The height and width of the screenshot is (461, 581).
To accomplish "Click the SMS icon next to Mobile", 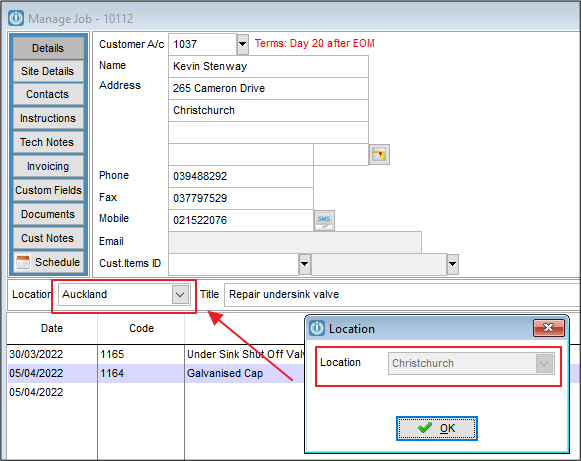I will (324, 220).
